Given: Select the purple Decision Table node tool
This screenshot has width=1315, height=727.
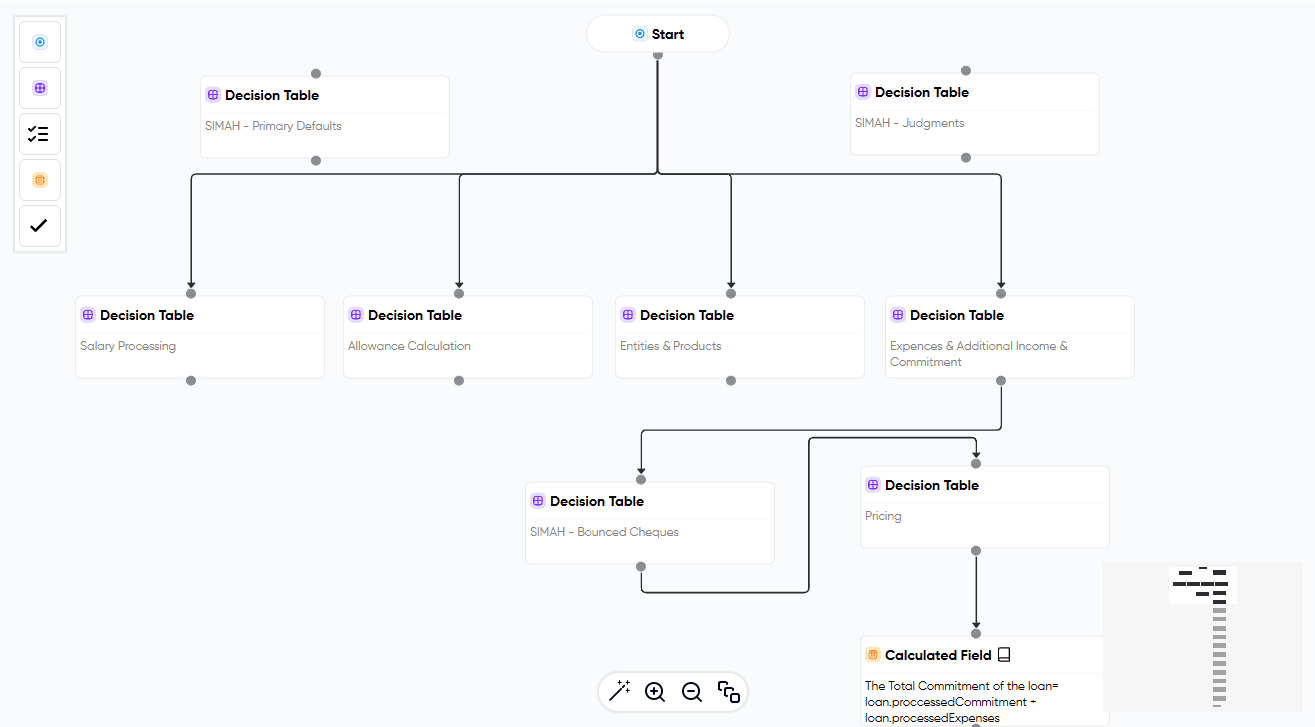Looking at the screenshot, I should [x=39, y=87].
